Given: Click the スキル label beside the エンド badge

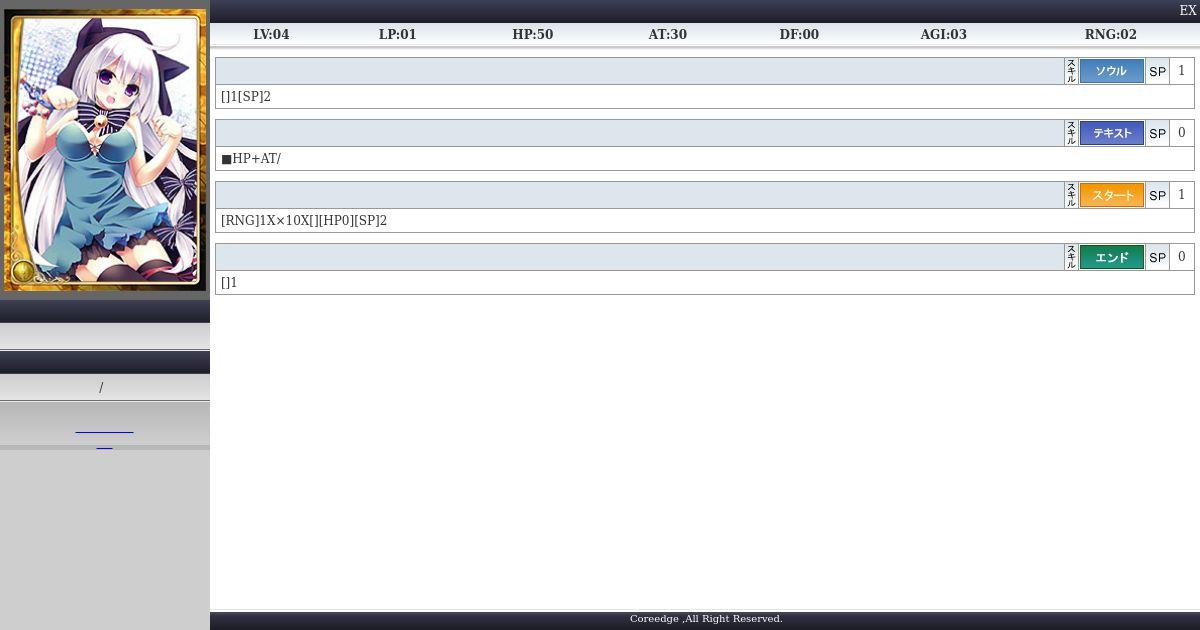Looking at the screenshot, I should (1071, 257).
